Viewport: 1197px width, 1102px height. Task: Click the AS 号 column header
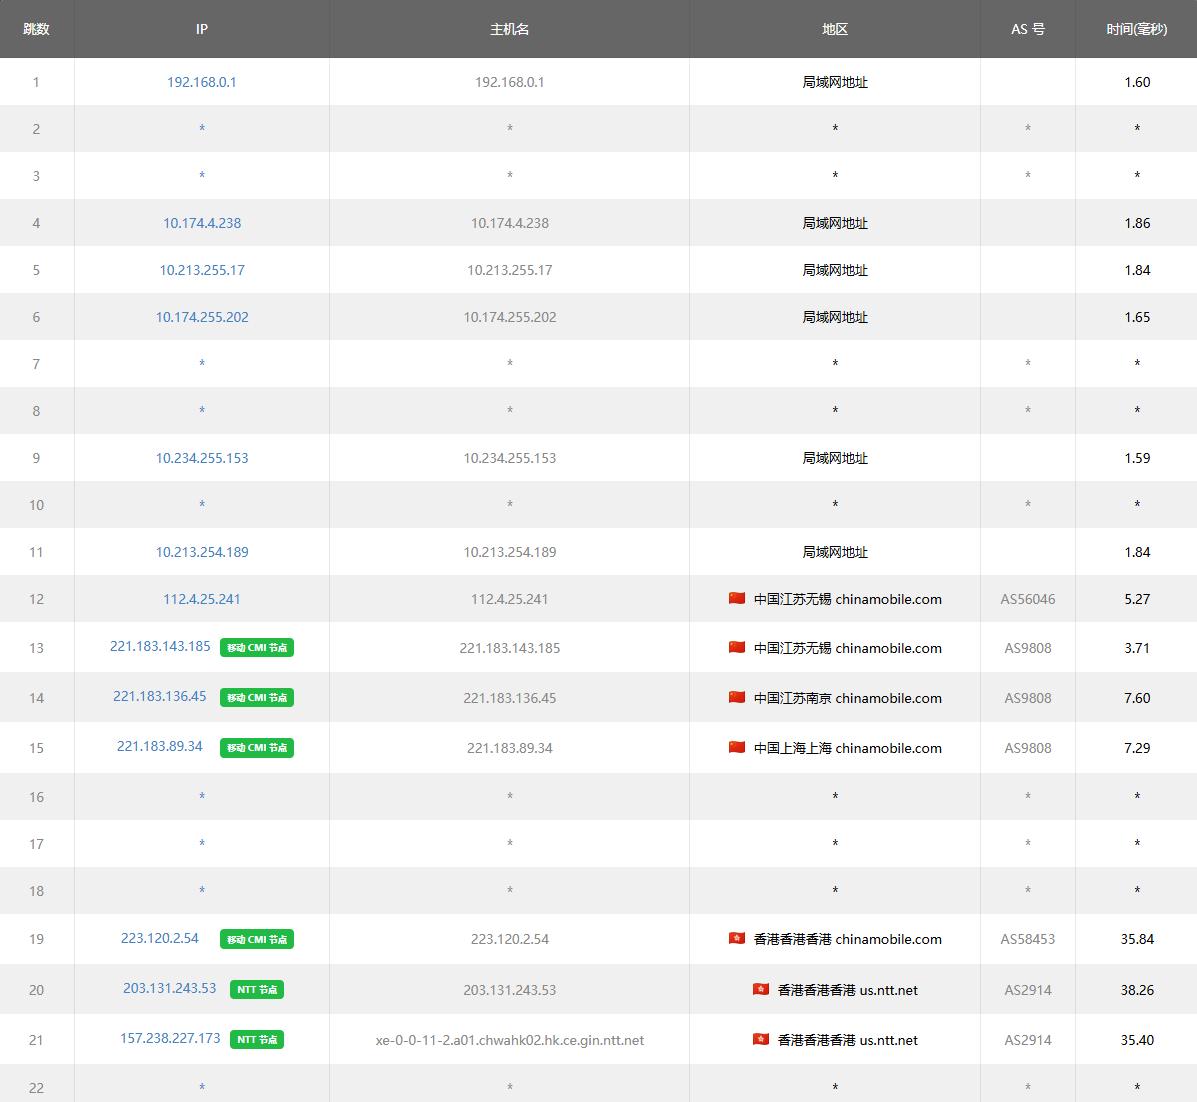[1028, 29]
